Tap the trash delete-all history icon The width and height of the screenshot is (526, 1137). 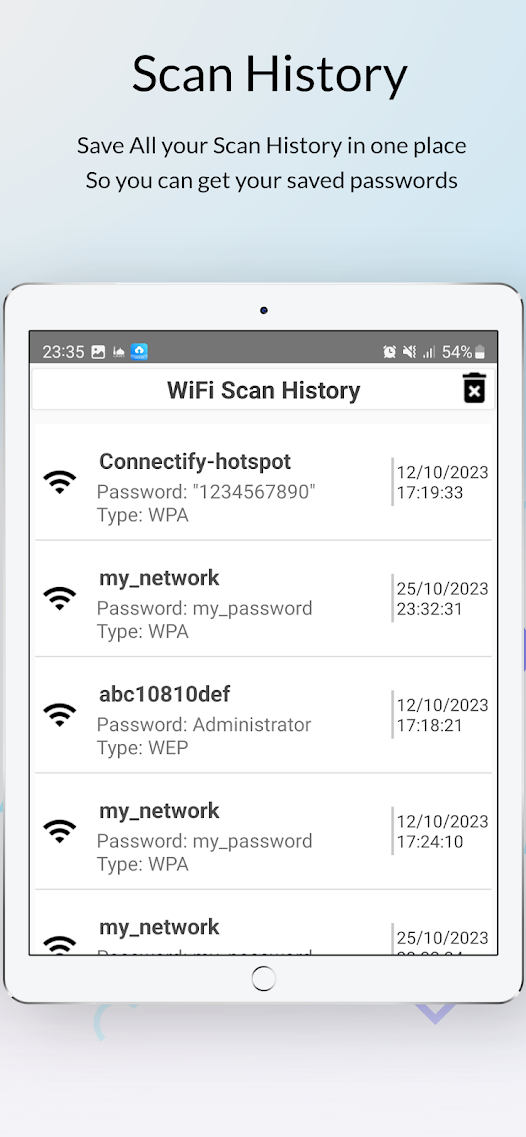point(474,388)
